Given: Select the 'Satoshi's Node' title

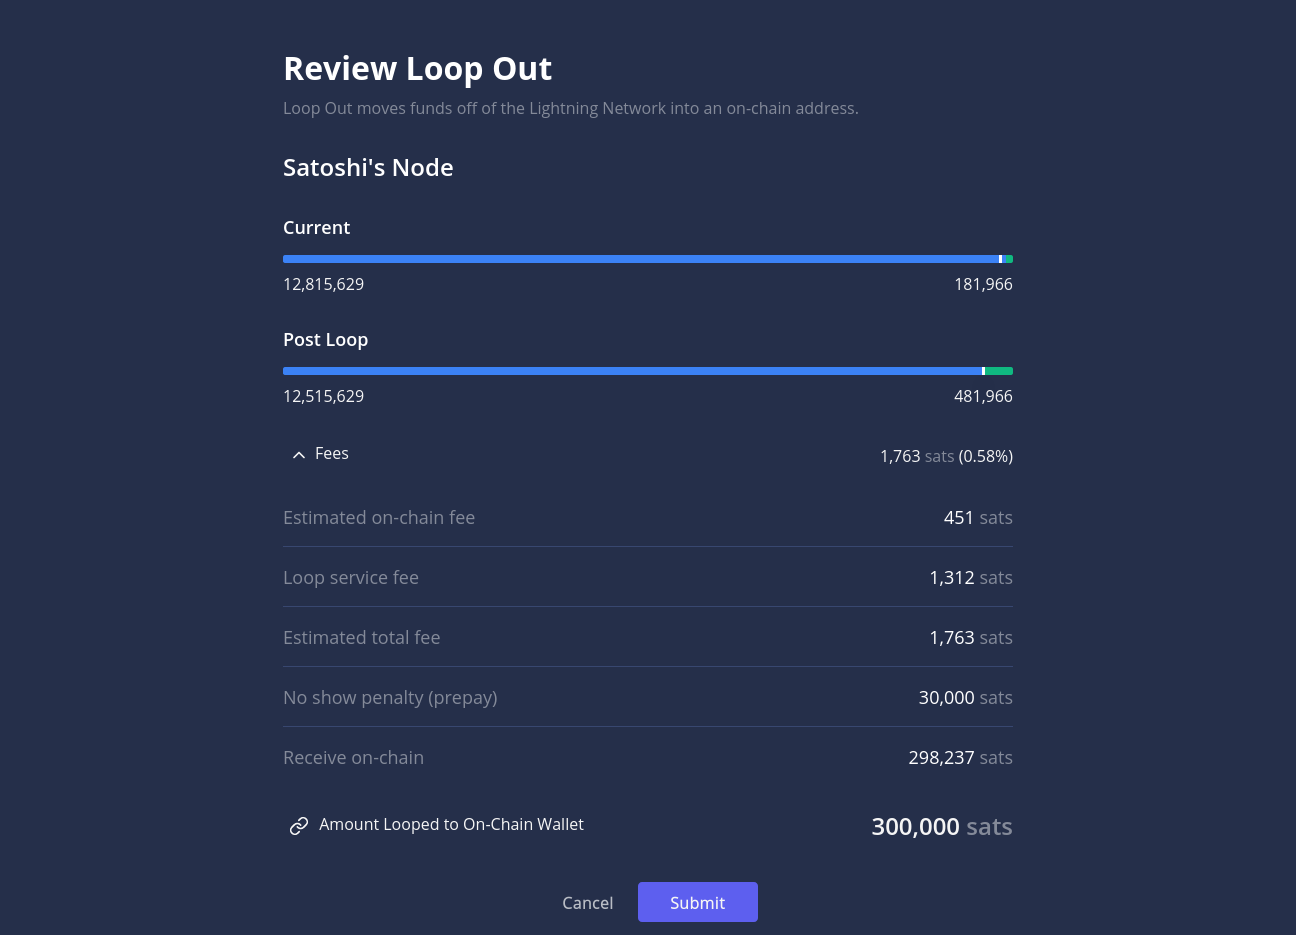Looking at the screenshot, I should (368, 168).
